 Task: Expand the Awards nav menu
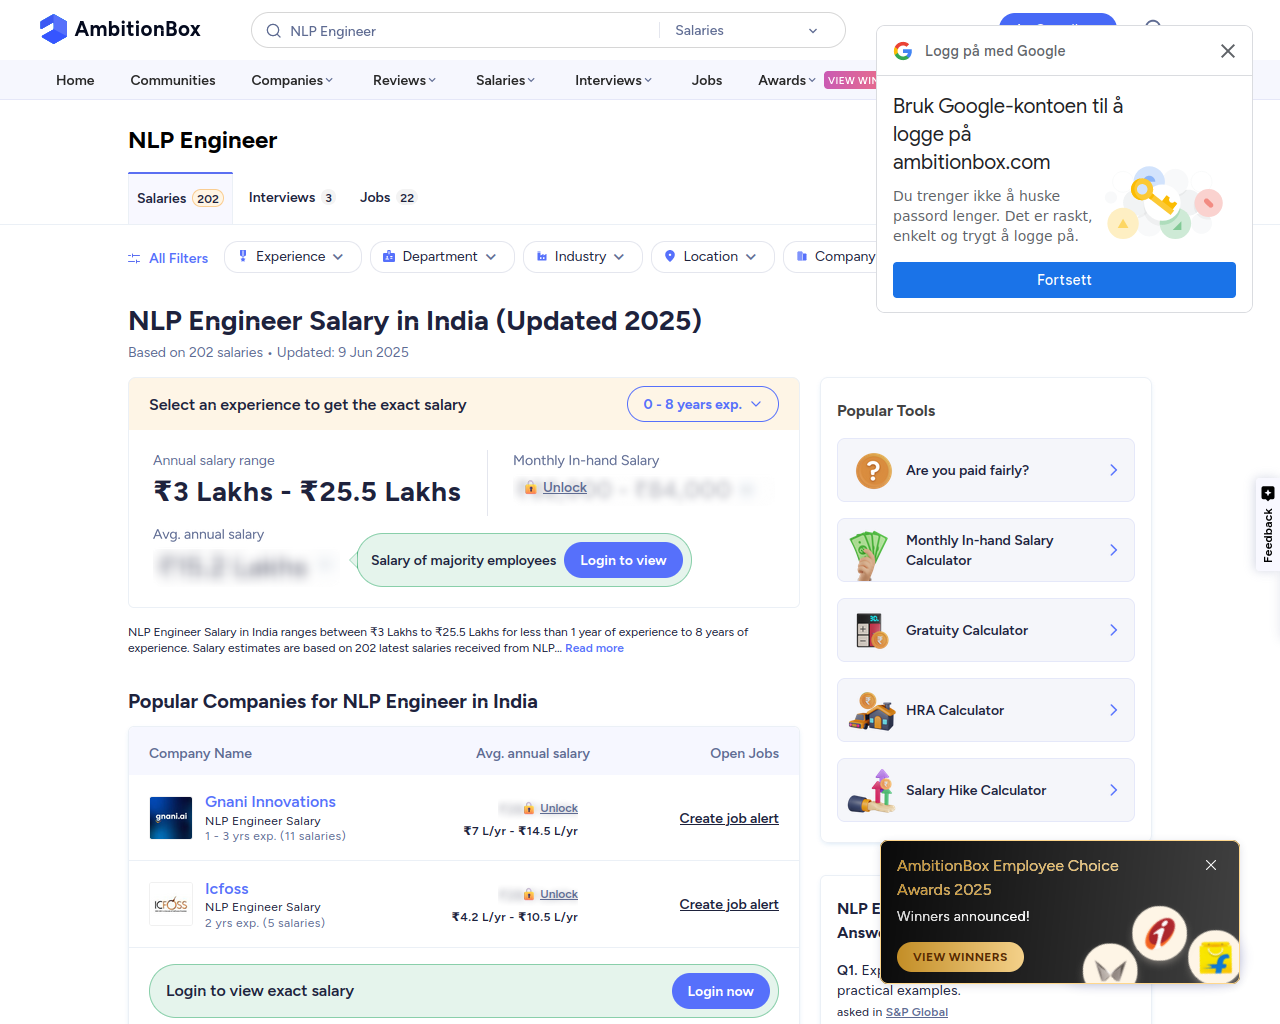pos(786,80)
